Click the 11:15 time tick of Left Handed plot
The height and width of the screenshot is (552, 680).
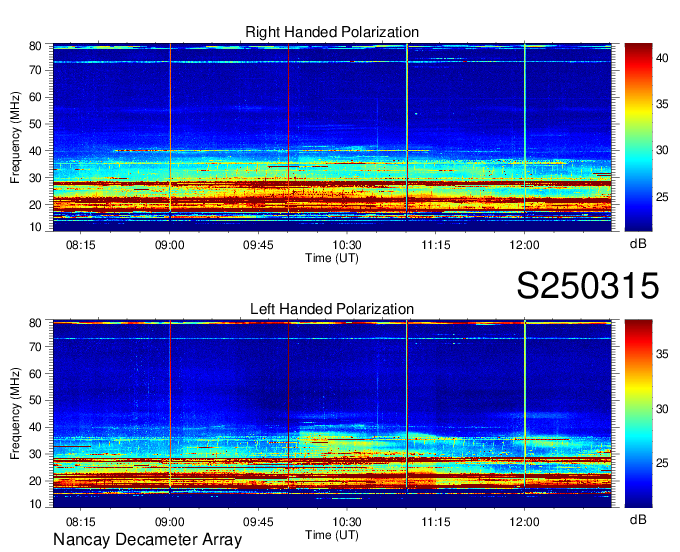[436, 521]
